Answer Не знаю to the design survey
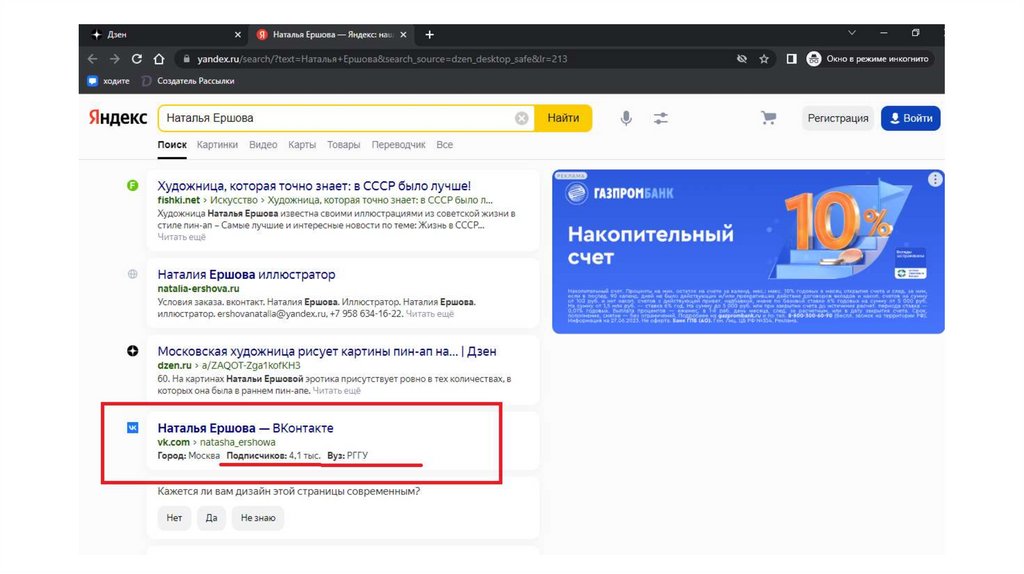This screenshot has height=574, width=1024. (x=258, y=518)
